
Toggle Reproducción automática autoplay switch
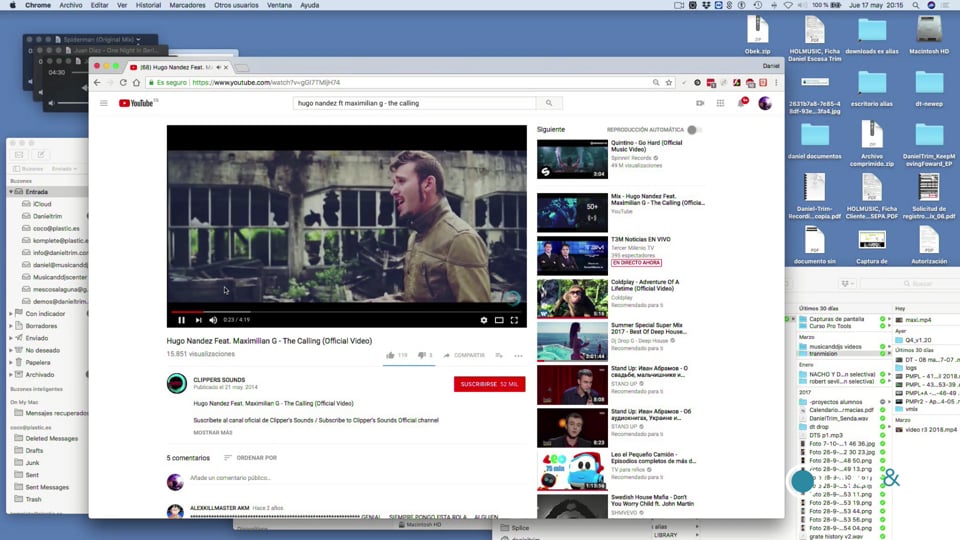pyautogui.click(x=694, y=130)
